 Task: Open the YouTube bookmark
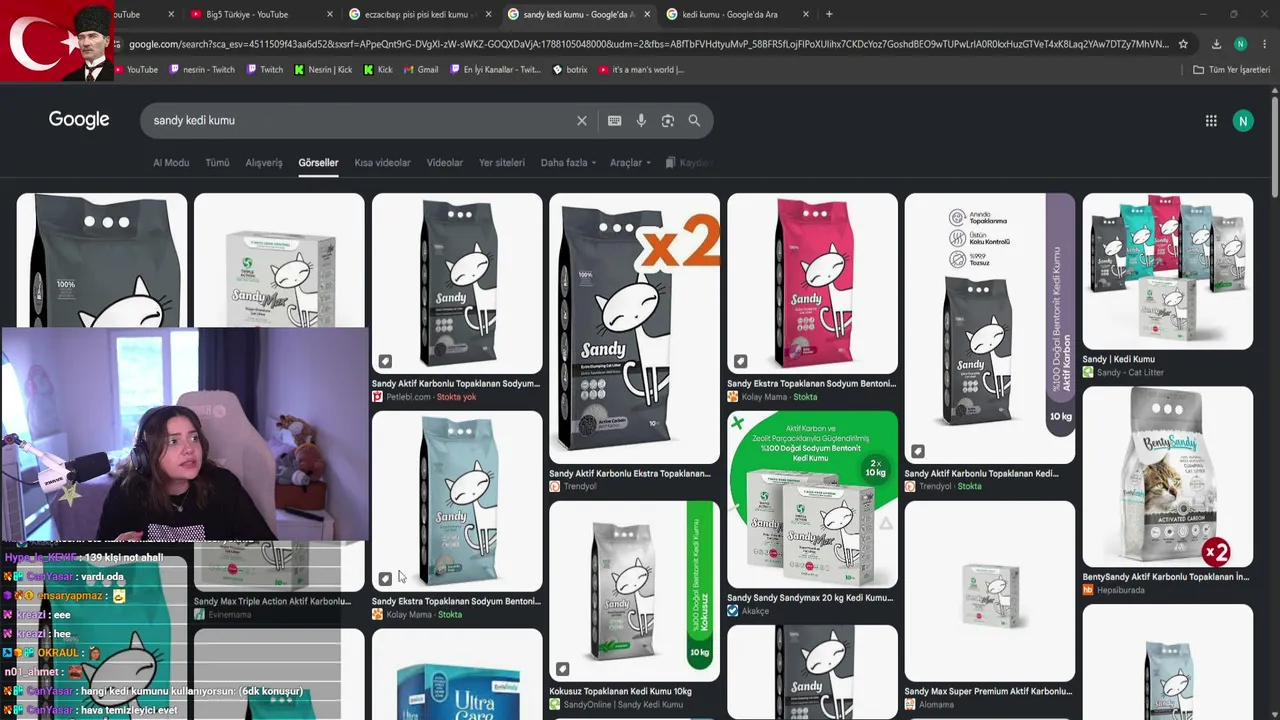coord(136,70)
